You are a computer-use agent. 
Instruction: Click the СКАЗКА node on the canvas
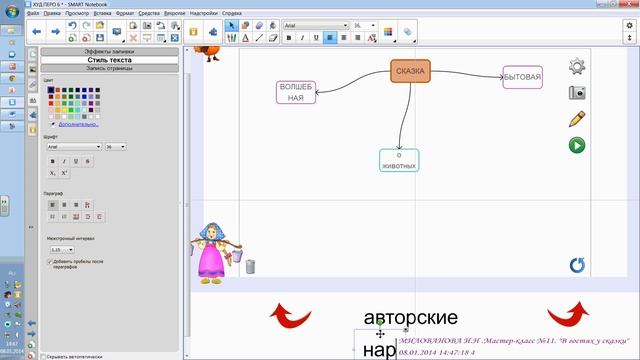[x=410, y=71]
